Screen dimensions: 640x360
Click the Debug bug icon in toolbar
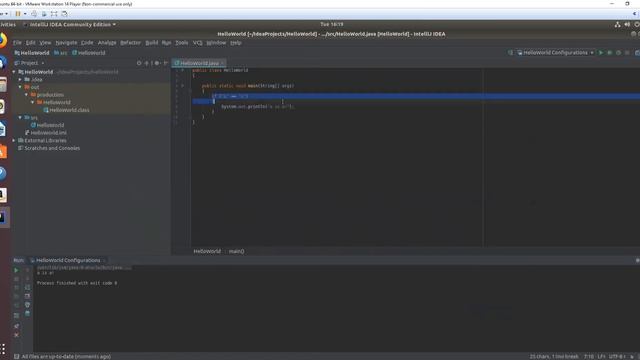click(609, 53)
